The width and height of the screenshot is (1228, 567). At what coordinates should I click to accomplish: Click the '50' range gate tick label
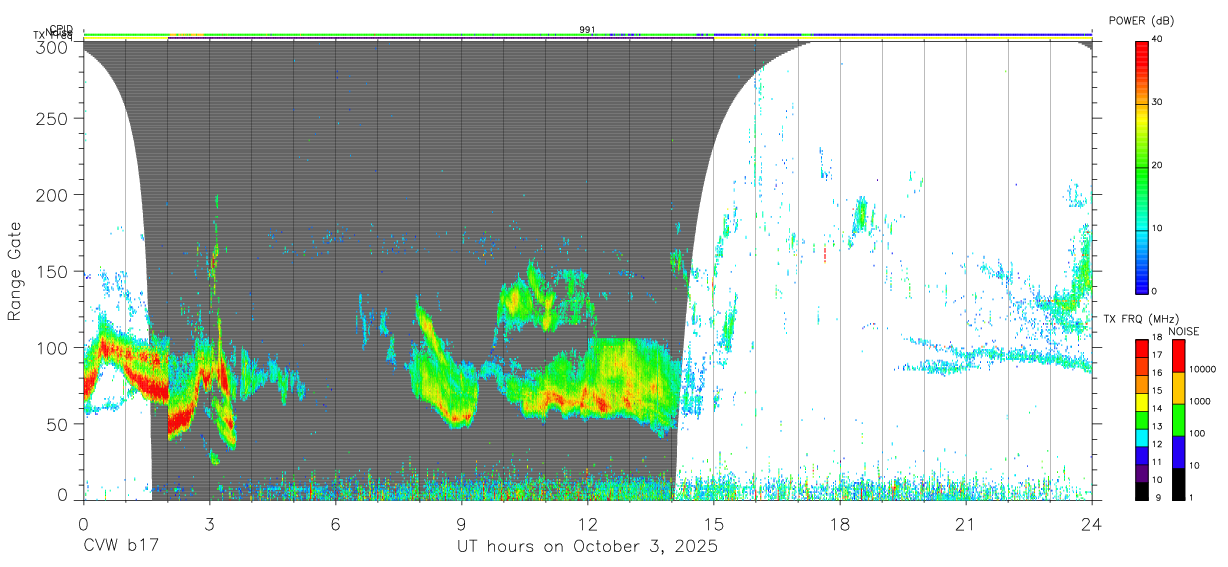[x=59, y=424]
